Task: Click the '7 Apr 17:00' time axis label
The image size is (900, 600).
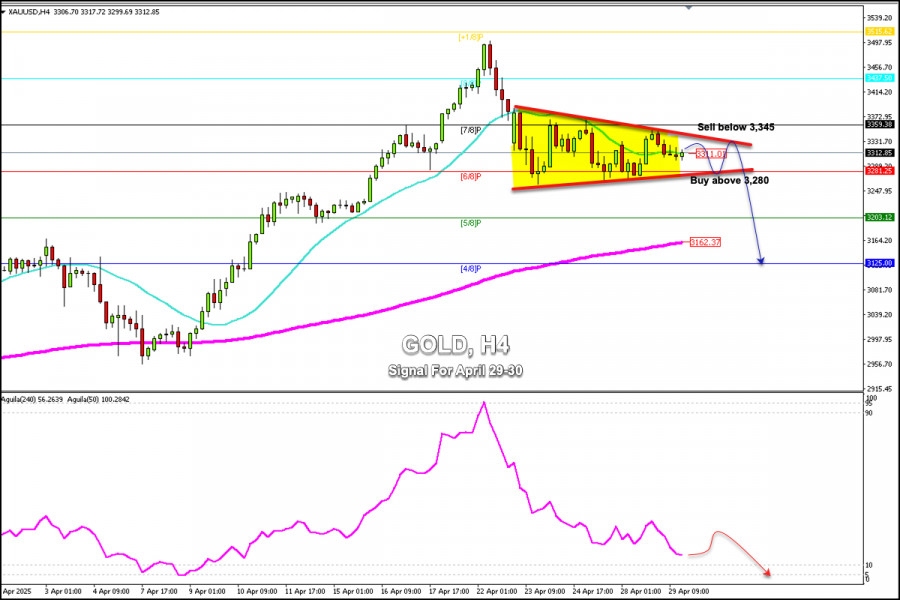Action: click(x=159, y=591)
